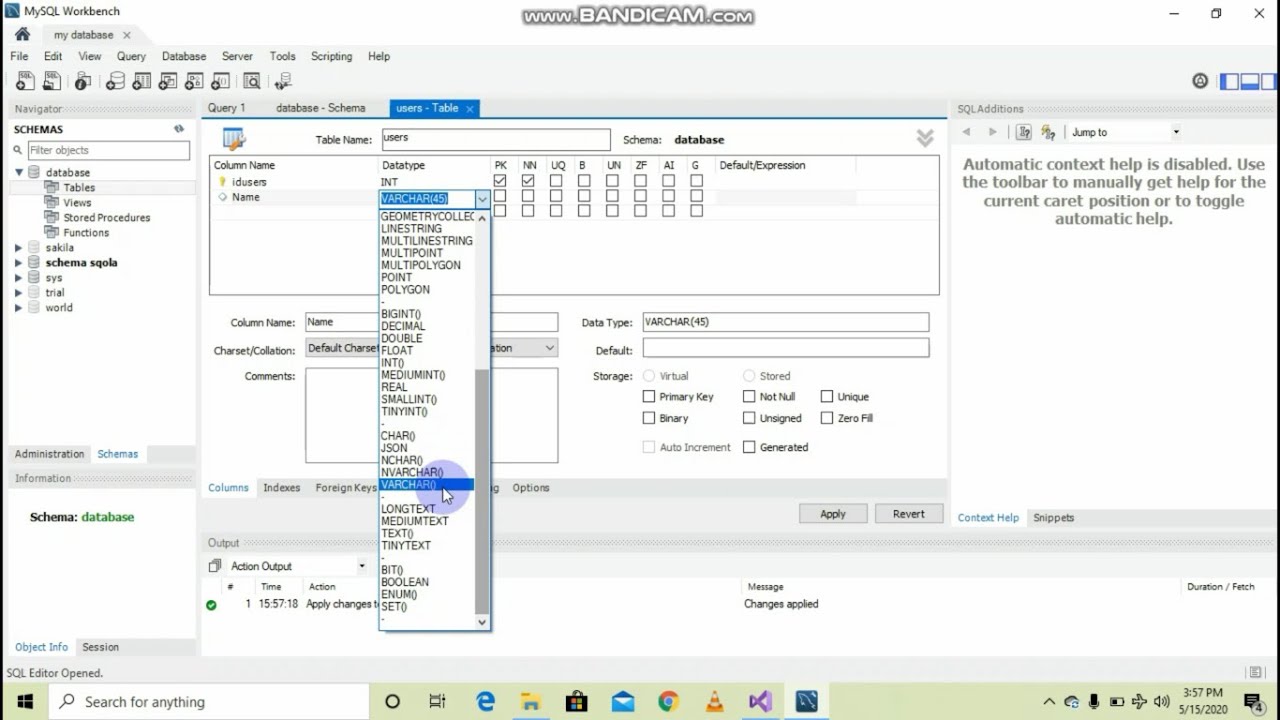Click the datatype list scroll-down arrow
This screenshot has height=720, width=1280.
coord(482,622)
